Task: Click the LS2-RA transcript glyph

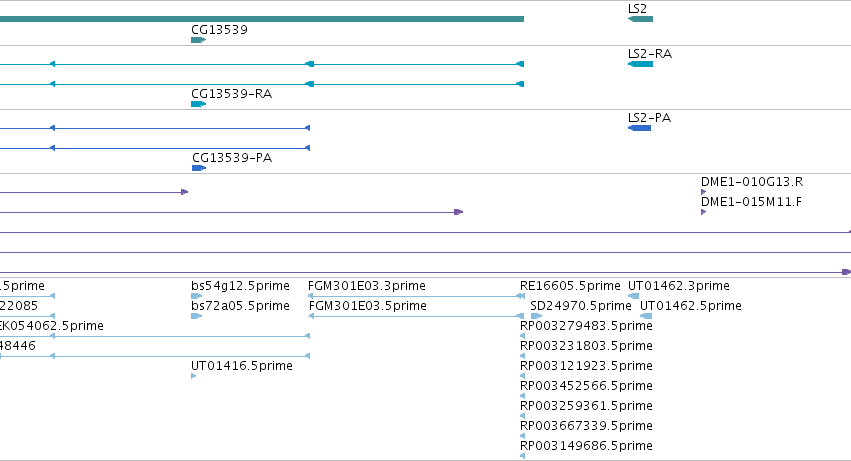Action: (x=640, y=64)
